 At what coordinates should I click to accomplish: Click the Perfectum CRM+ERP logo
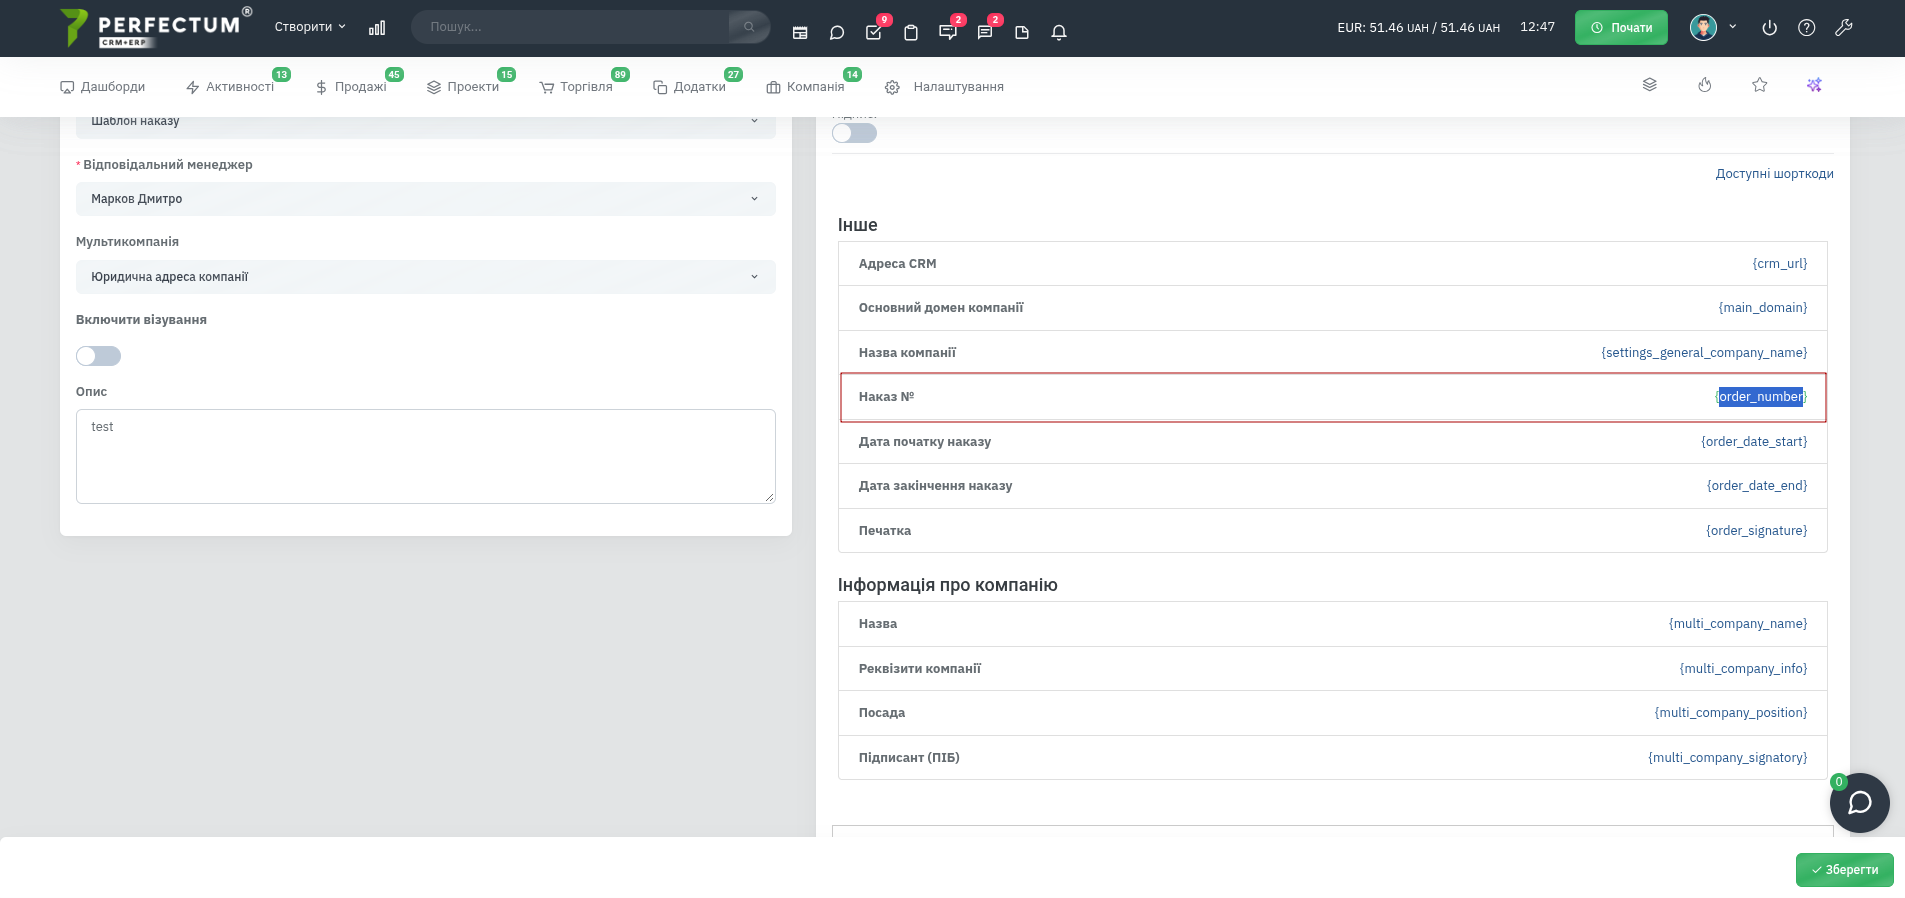click(x=155, y=27)
